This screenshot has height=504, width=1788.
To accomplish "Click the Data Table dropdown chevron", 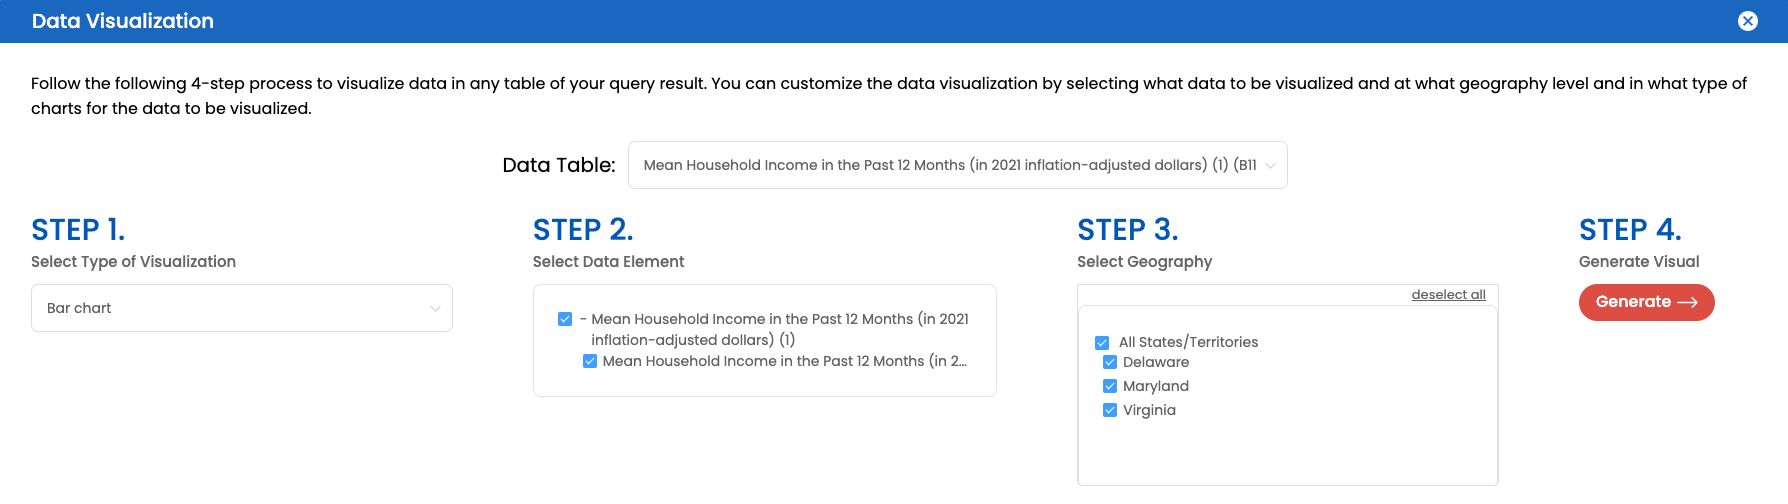I will pos(1270,166).
